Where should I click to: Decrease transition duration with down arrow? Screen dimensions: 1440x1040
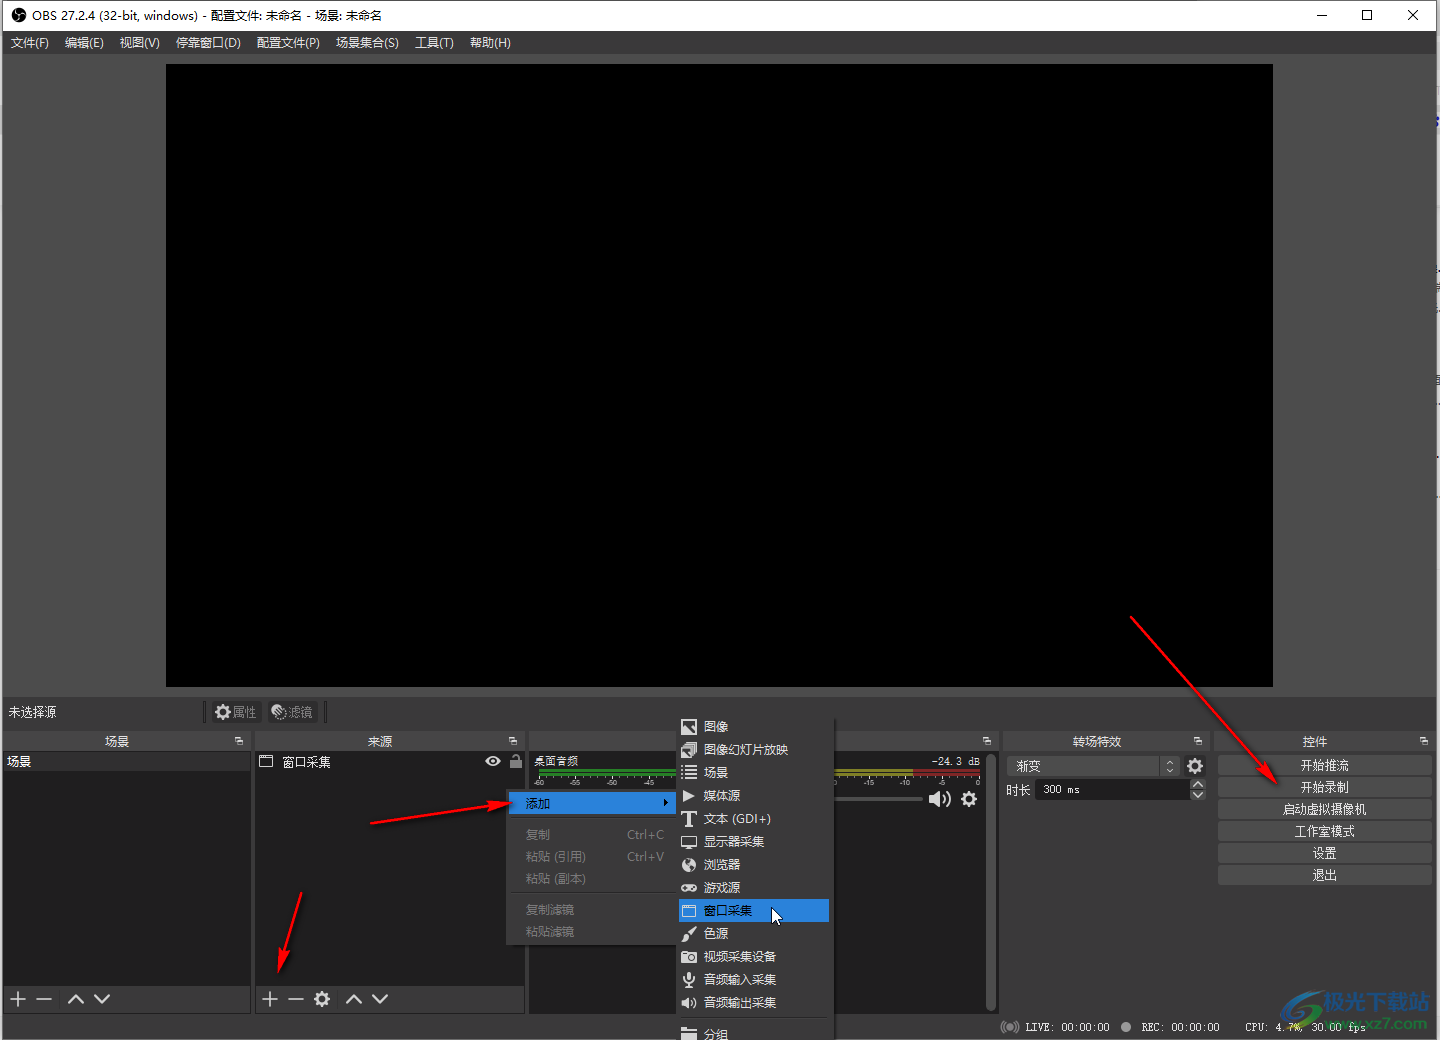coord(1198,795)
